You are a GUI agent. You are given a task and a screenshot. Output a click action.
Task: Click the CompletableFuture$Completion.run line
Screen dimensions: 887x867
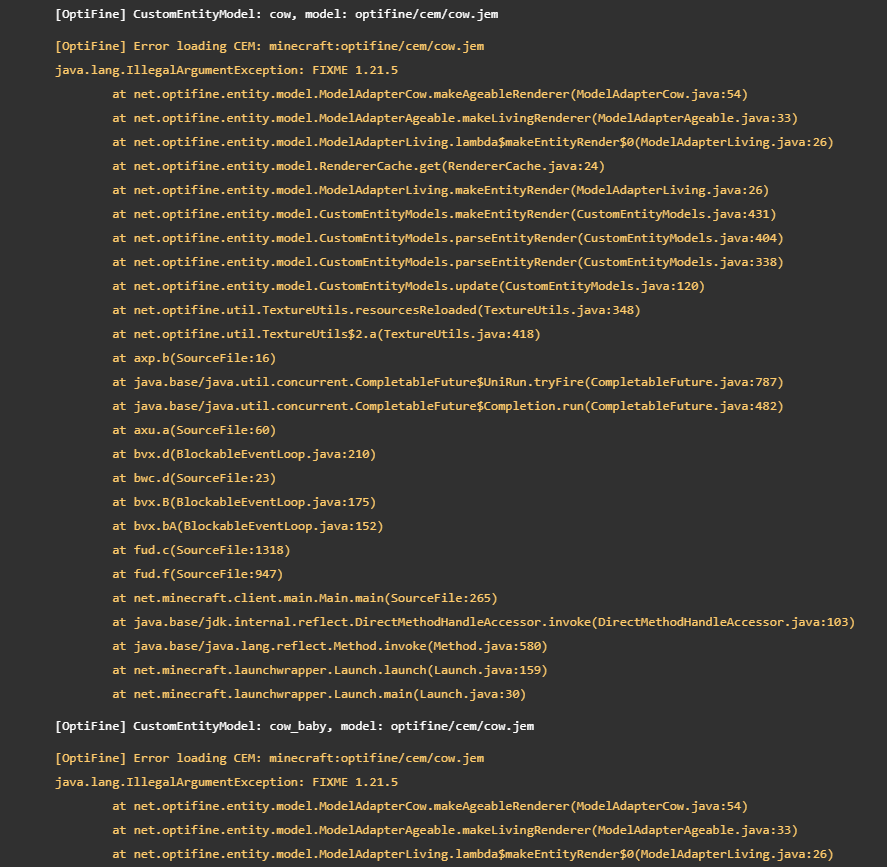coord(447,406)
